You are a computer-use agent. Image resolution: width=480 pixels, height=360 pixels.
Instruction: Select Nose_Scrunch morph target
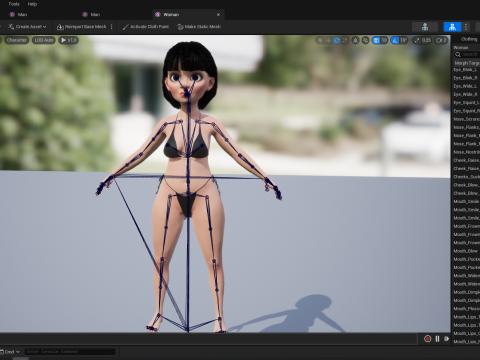pyautogui.click(x=466, y=119)
